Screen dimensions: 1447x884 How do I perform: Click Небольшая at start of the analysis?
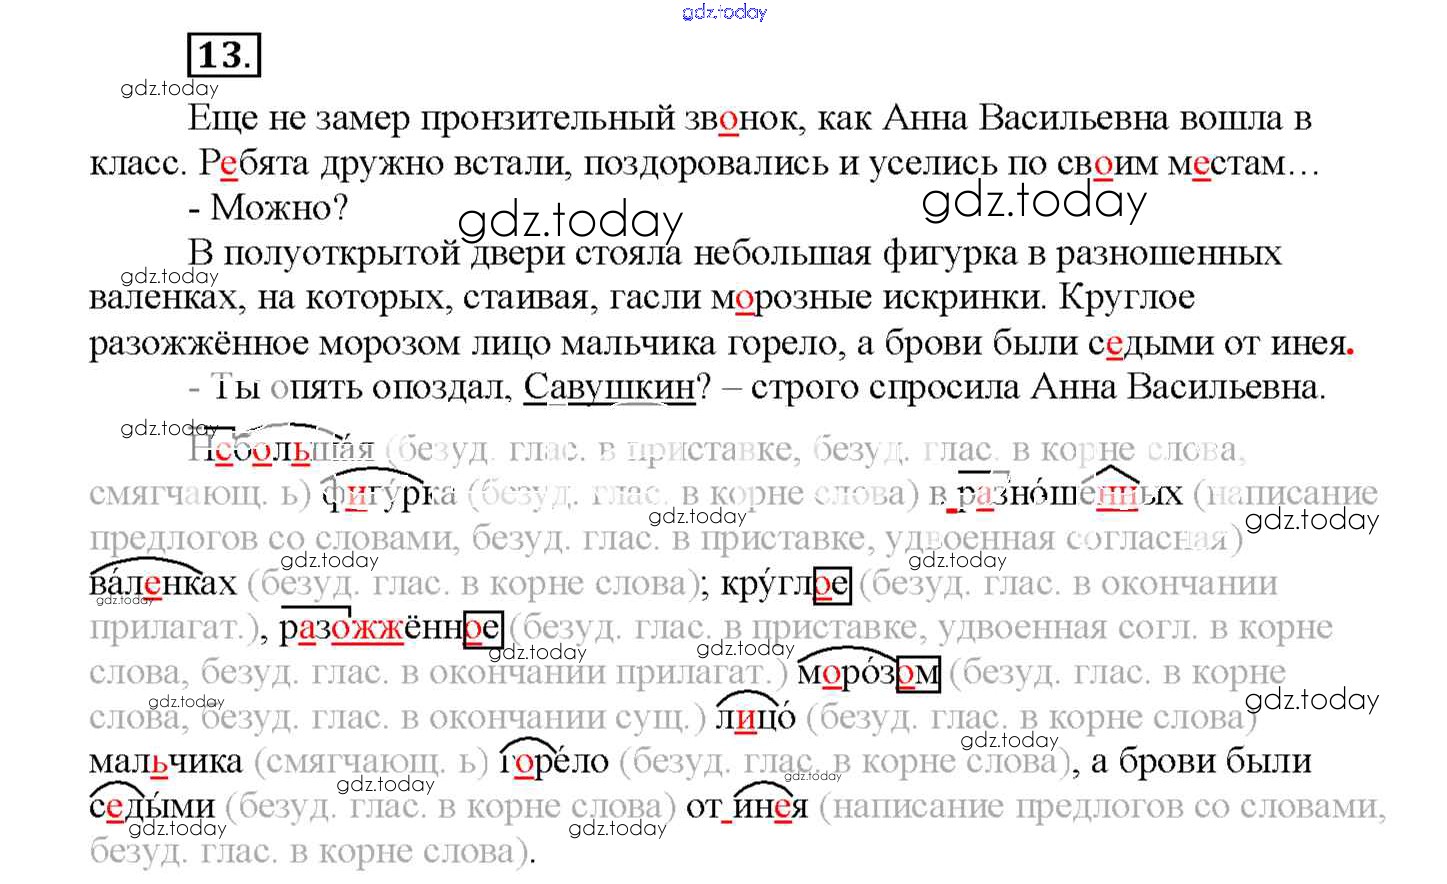pos(280,450)
